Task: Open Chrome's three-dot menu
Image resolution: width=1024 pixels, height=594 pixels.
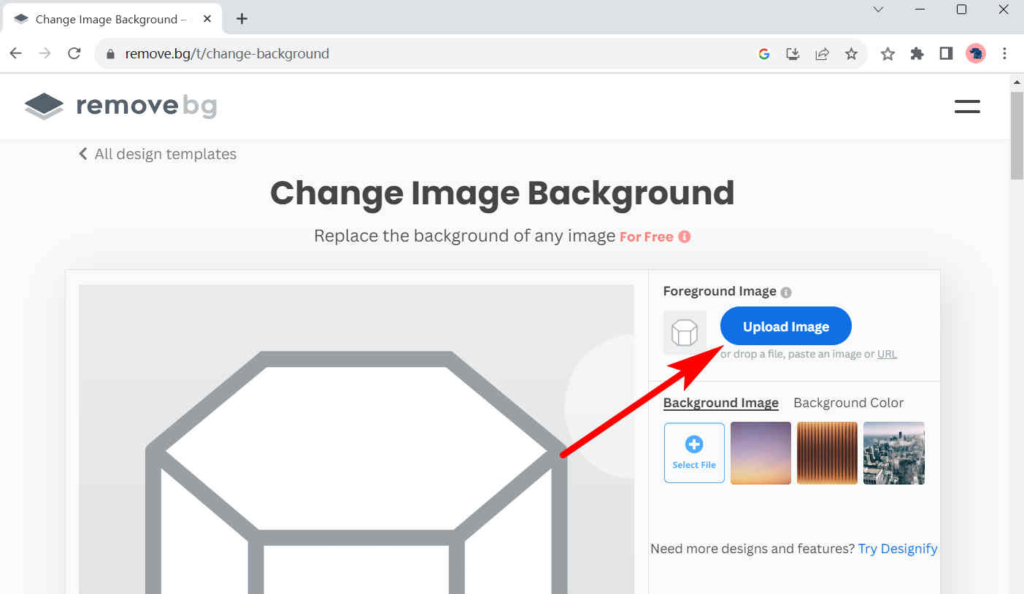Action: point(1004,53)
